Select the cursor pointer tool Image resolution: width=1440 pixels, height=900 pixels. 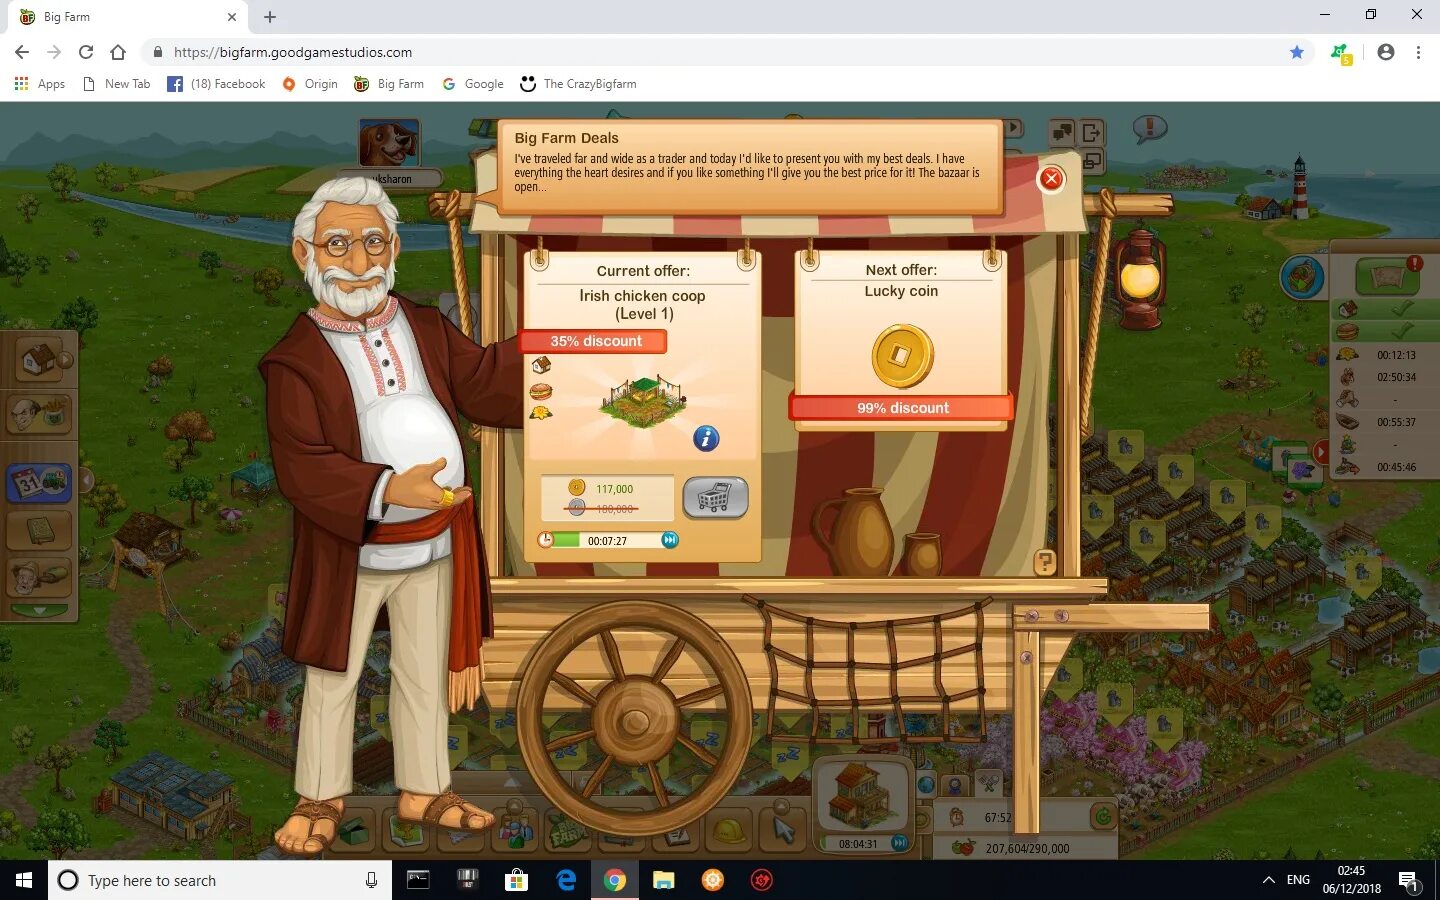784,828
